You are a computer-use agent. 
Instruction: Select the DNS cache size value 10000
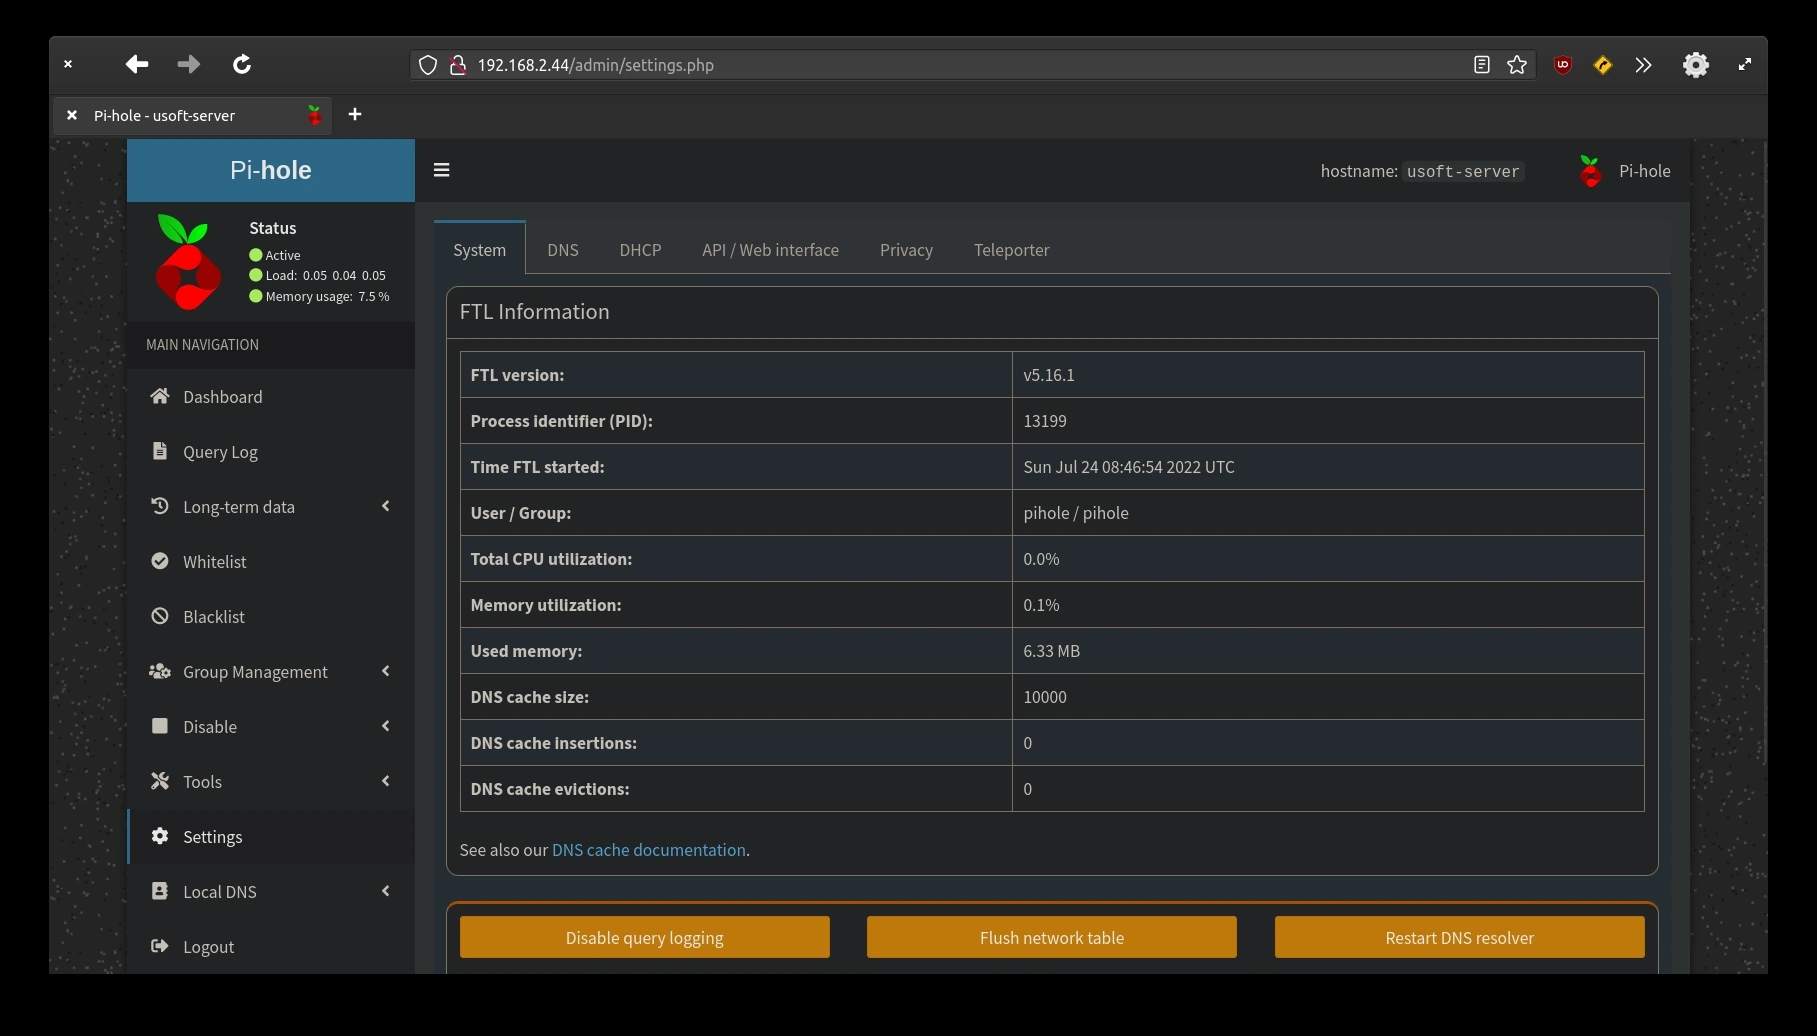tap(1044, 697)
